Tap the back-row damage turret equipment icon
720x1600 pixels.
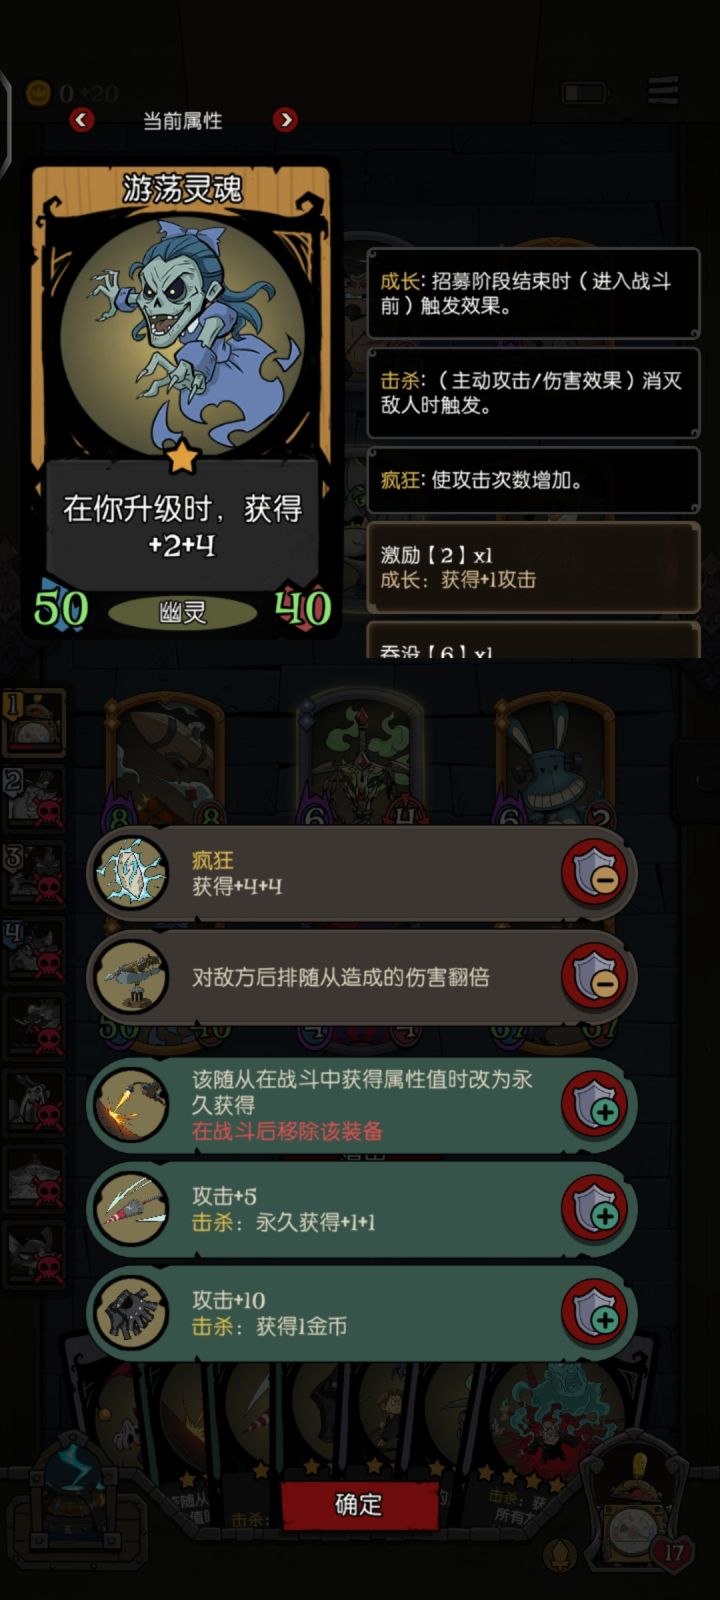pos(130,976)
